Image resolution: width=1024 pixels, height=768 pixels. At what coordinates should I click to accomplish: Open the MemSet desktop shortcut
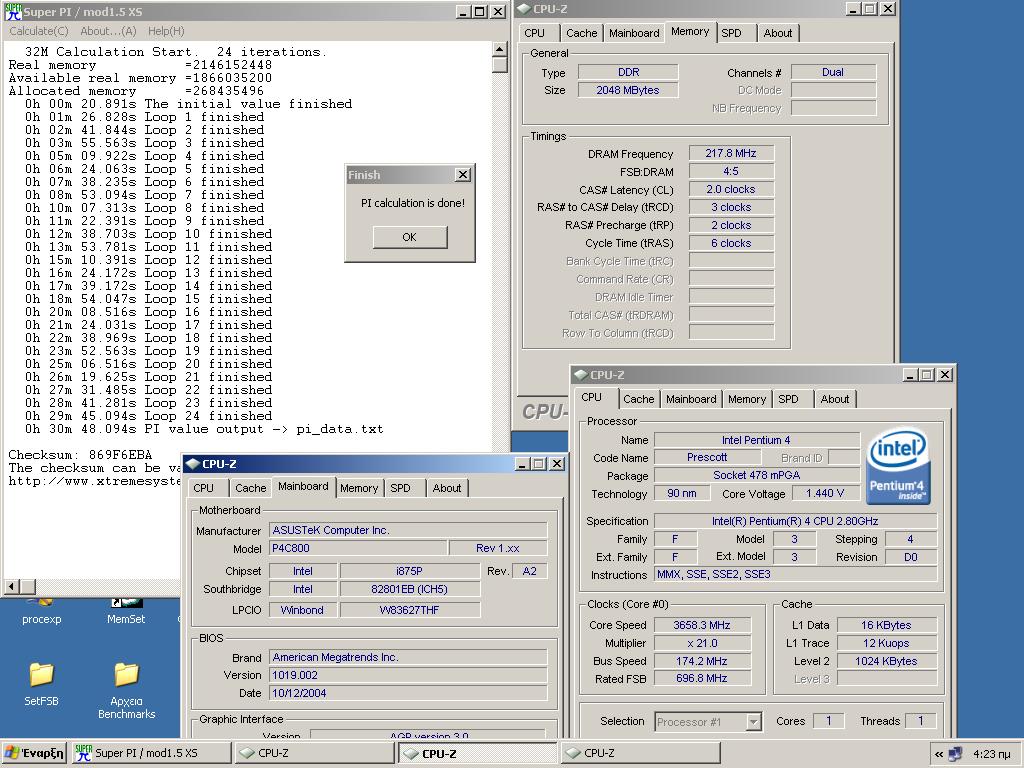126,613
